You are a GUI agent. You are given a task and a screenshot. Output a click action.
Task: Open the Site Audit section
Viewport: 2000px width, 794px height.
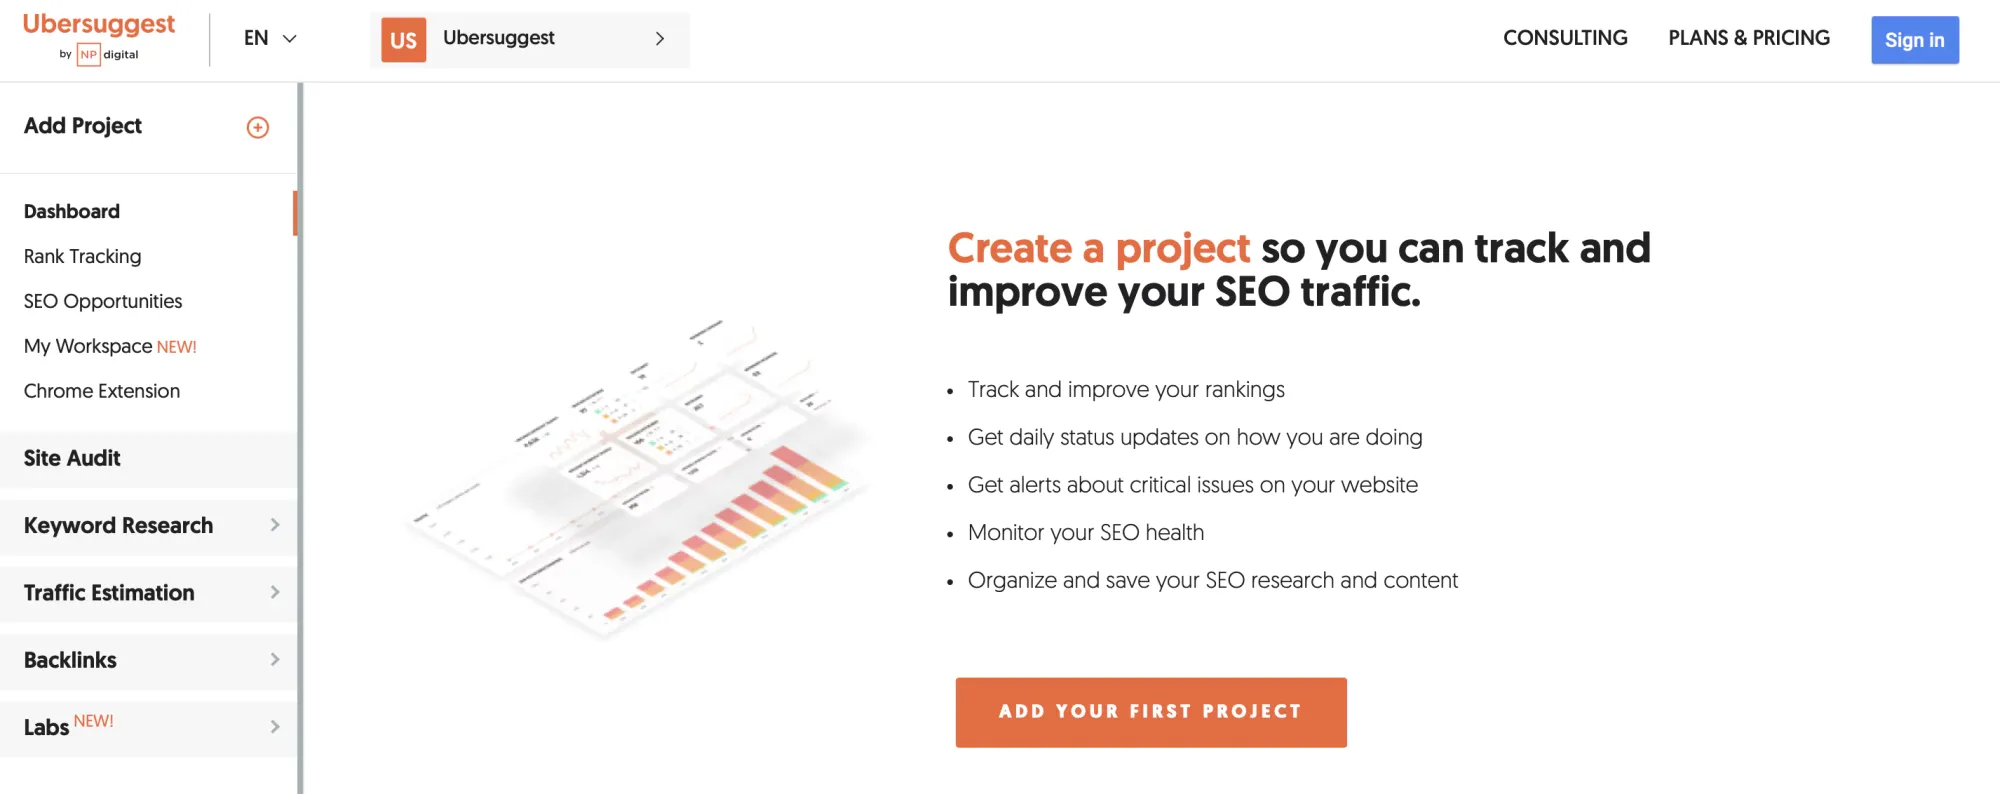(x=71, y=458)
